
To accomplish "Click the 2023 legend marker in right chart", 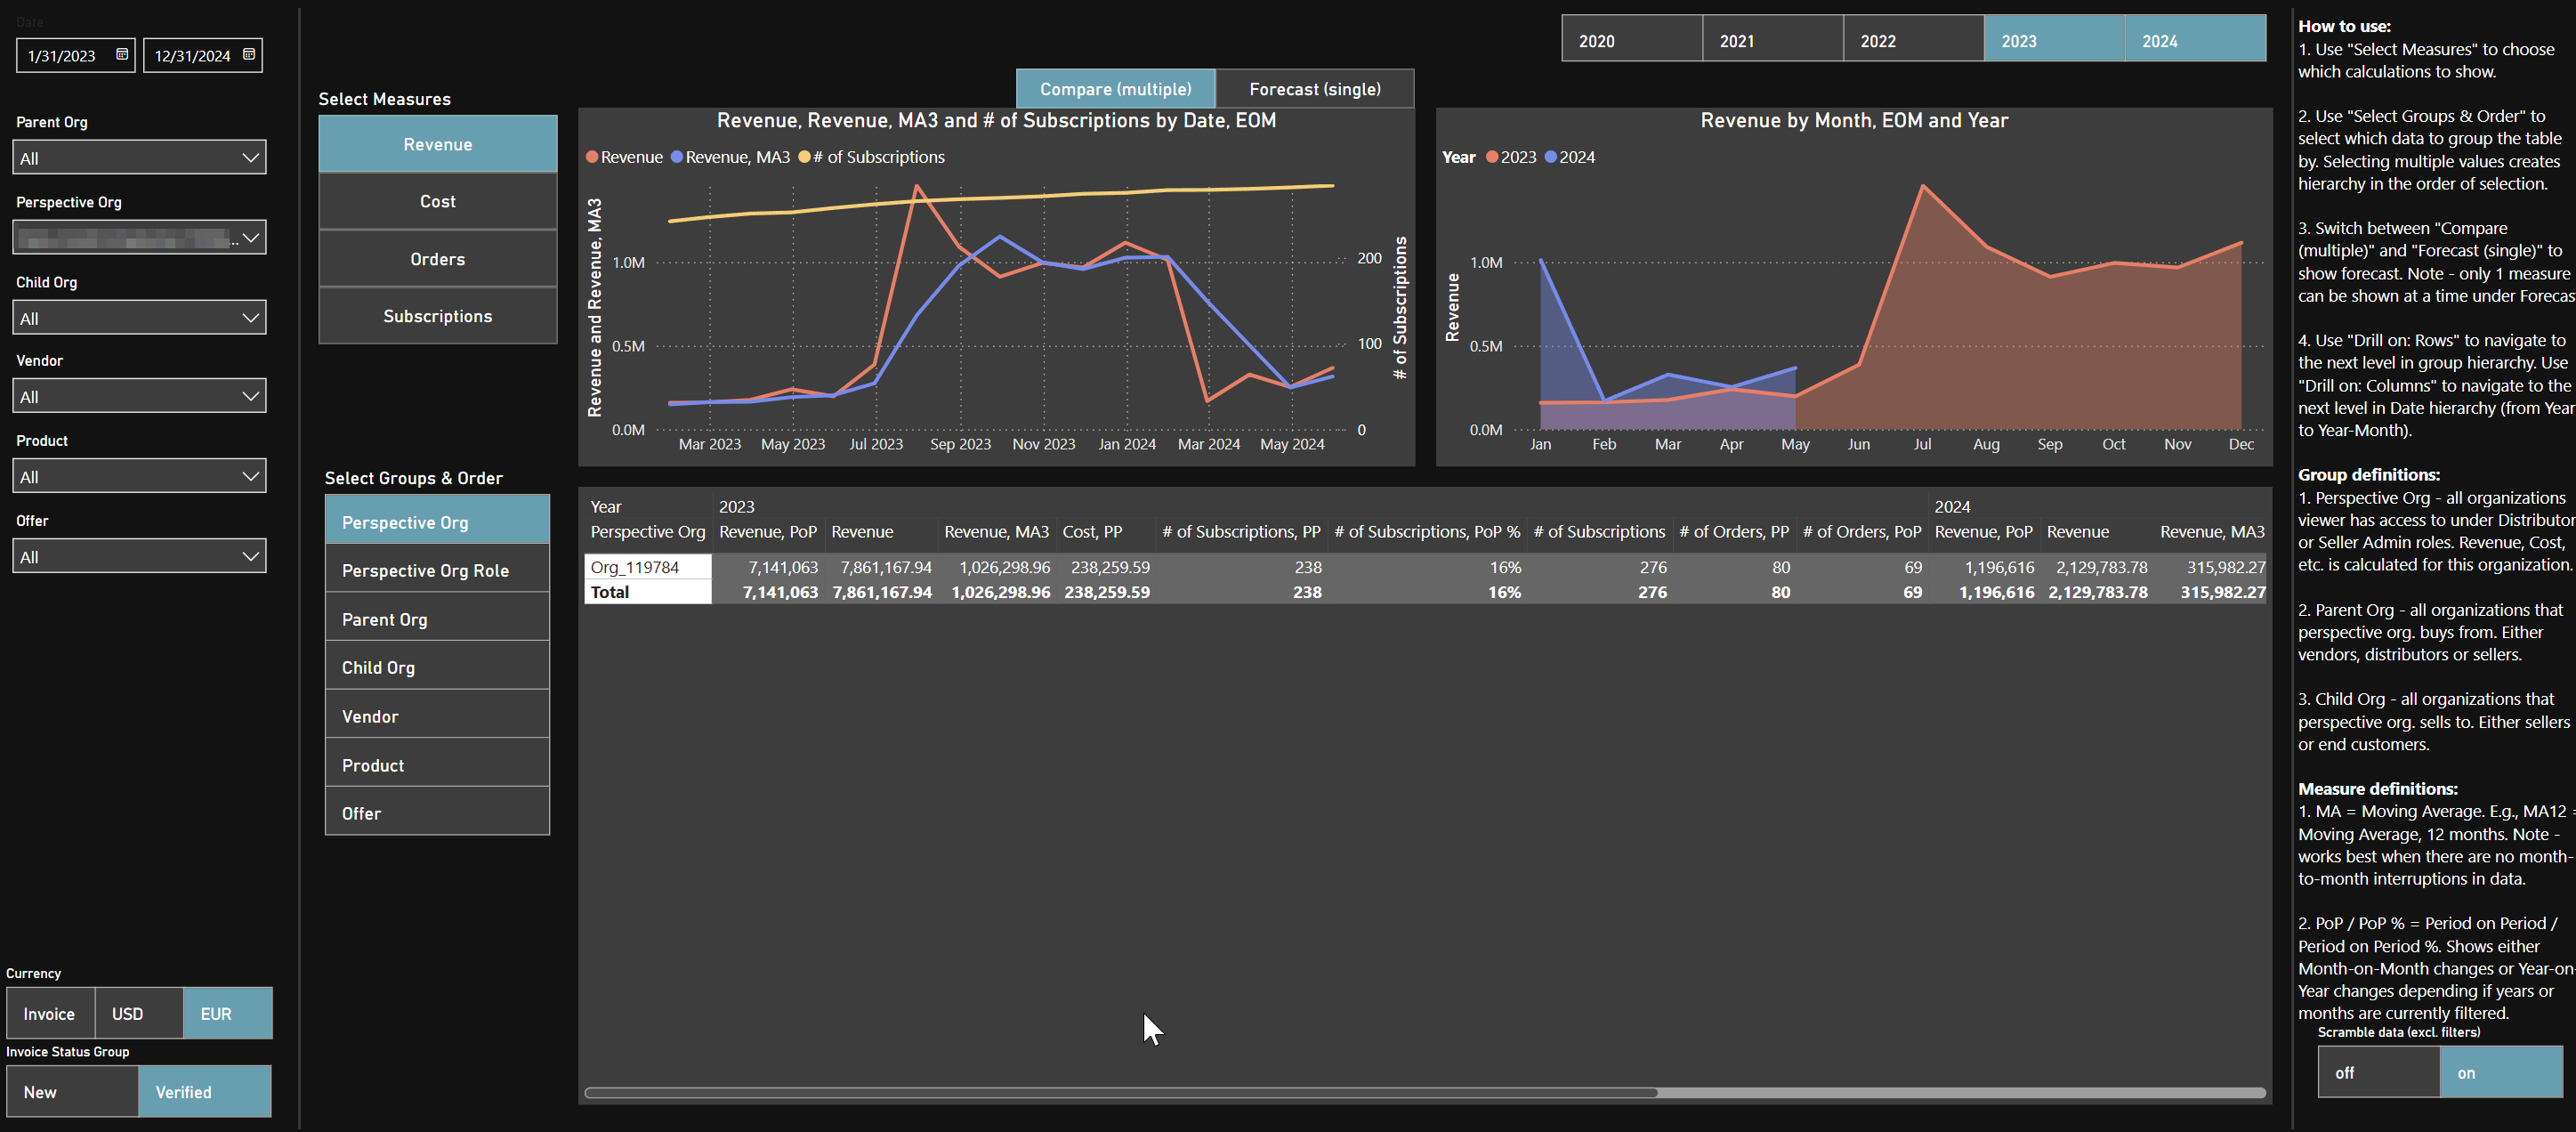I will pos(1492,158).
